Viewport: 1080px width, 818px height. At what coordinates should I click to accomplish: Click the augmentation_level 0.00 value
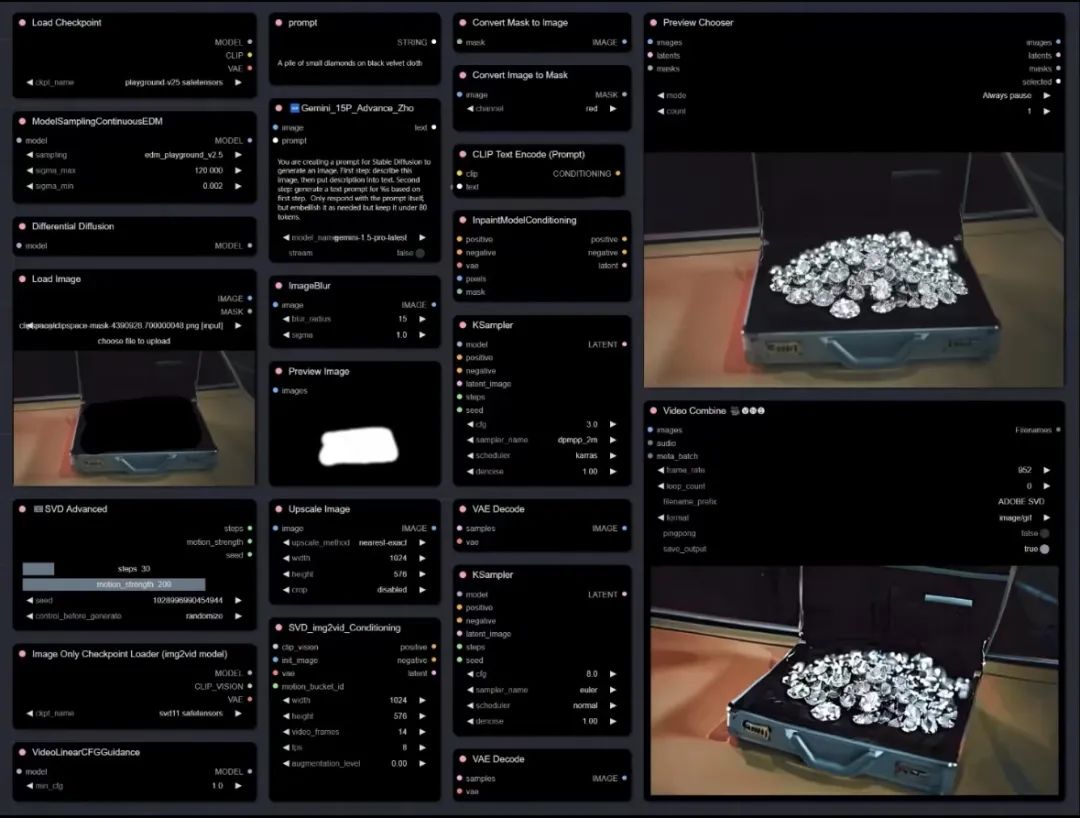(x=399, y=764)
